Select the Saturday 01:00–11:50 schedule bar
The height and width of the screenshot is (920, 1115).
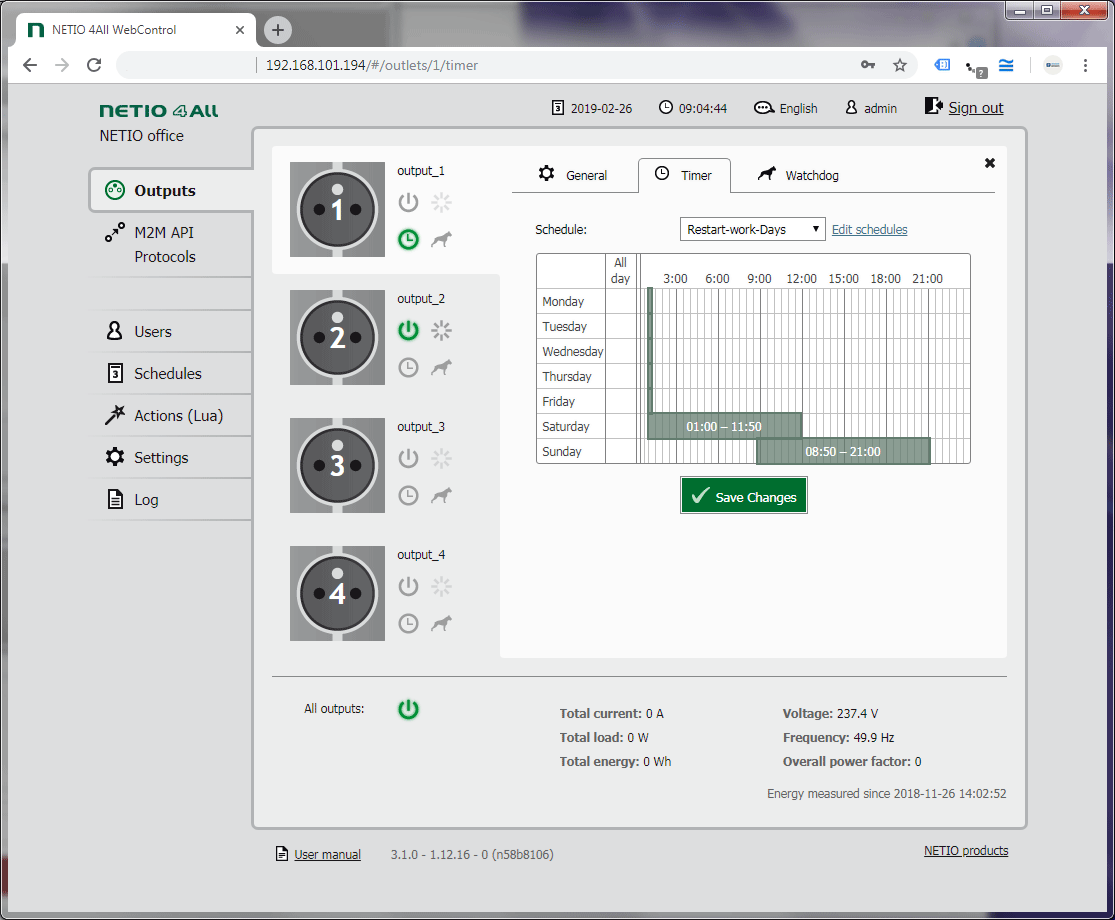tap(726, 425)
